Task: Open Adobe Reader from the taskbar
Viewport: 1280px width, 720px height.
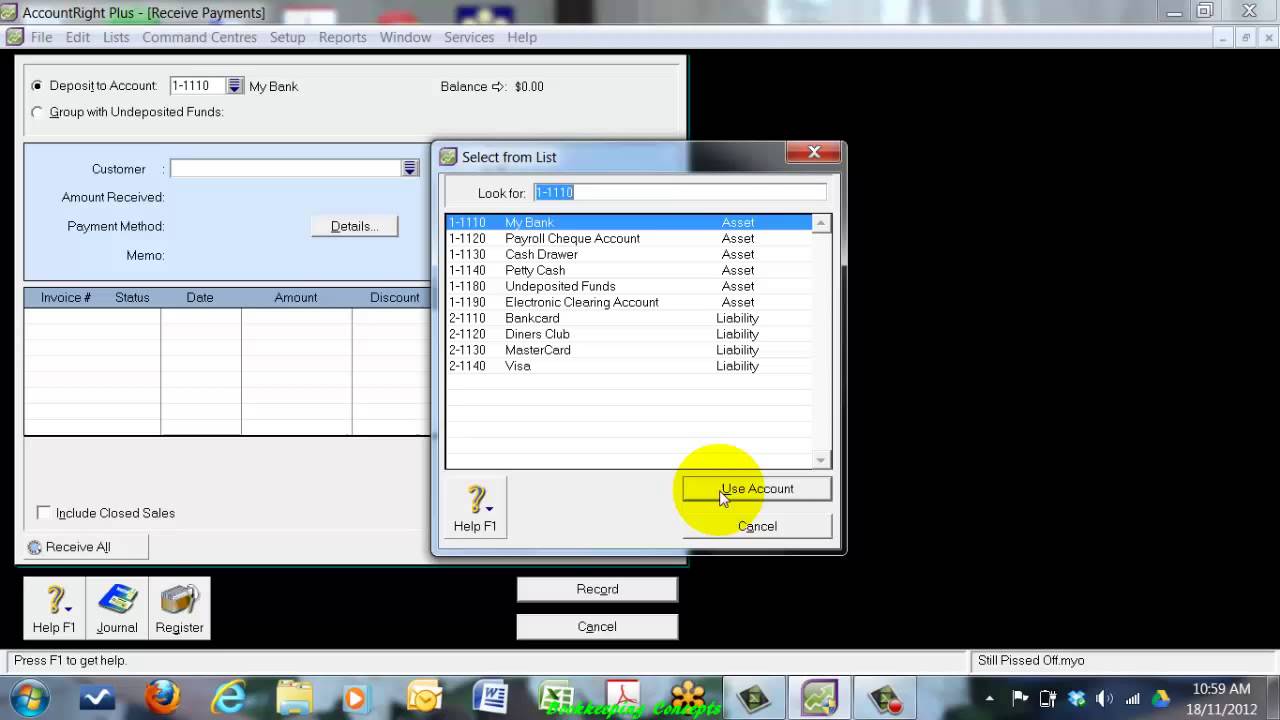Action: coord(622,696)
